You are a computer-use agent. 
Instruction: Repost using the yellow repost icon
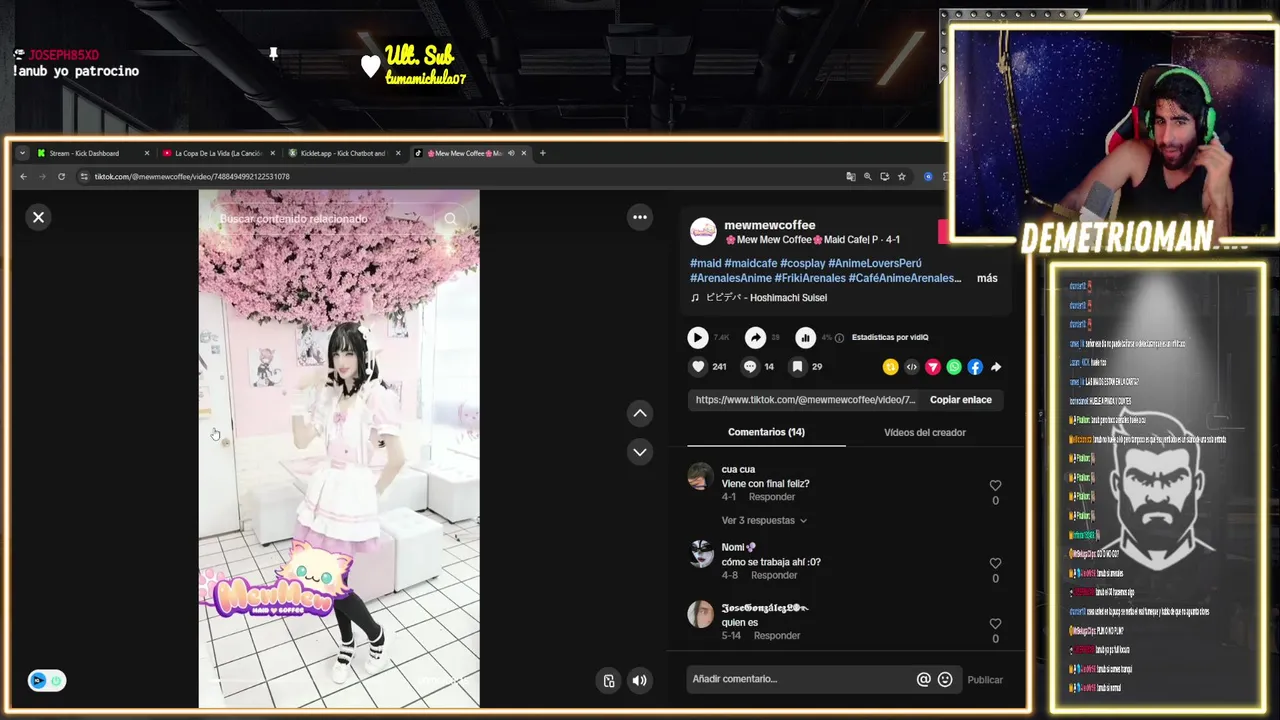[x=890, y=367]
